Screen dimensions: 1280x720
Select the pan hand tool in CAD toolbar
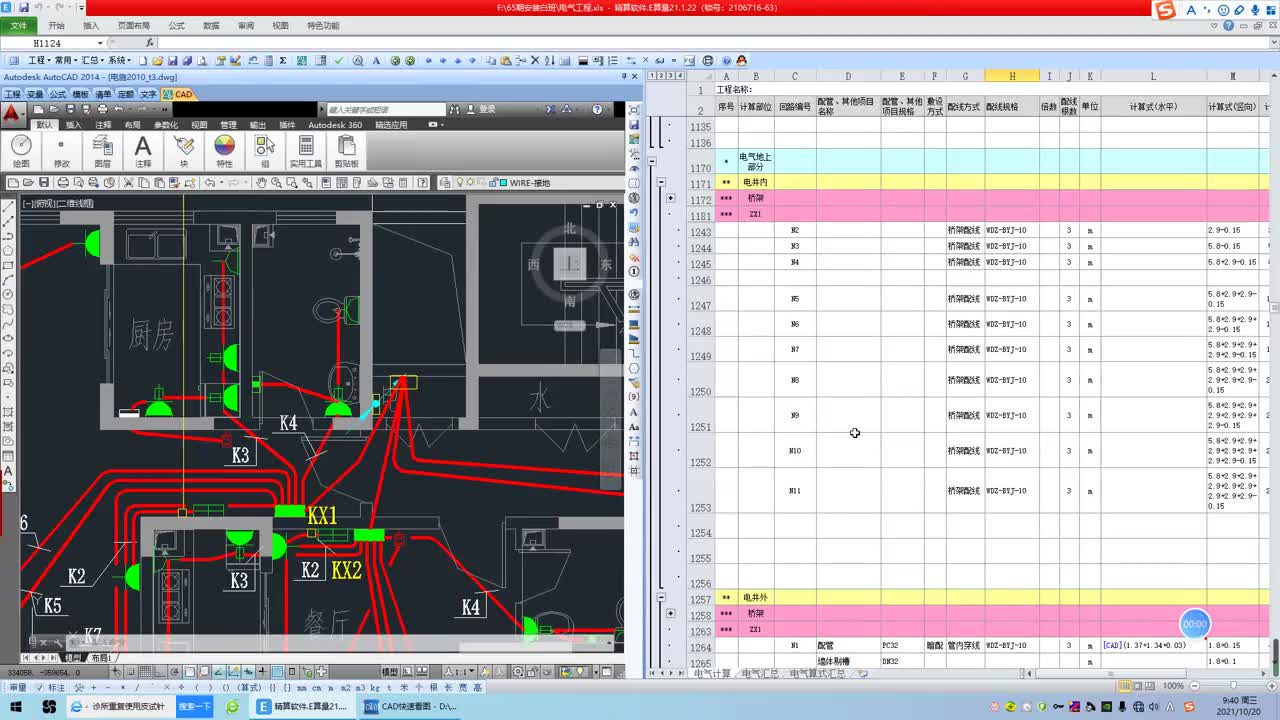(x=261, y=183)
